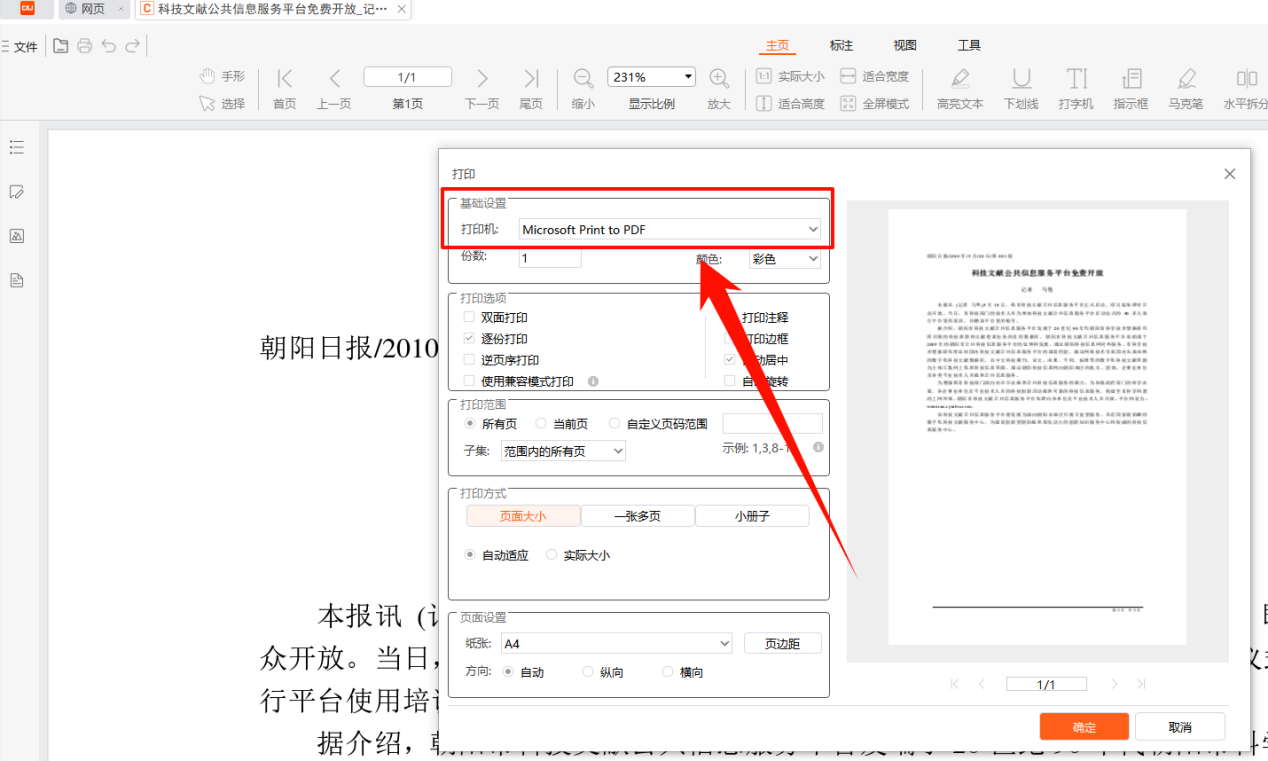The image size is (1268, 761).
Task: Click the zoom in (放大) magnifier icon
Action: 718,78
